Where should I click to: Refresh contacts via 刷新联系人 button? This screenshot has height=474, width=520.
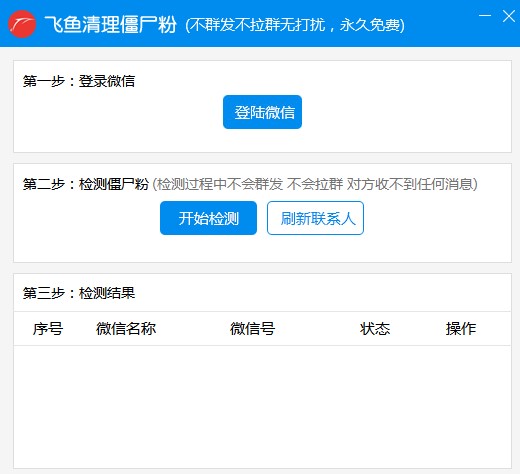[x=315, y=218]
